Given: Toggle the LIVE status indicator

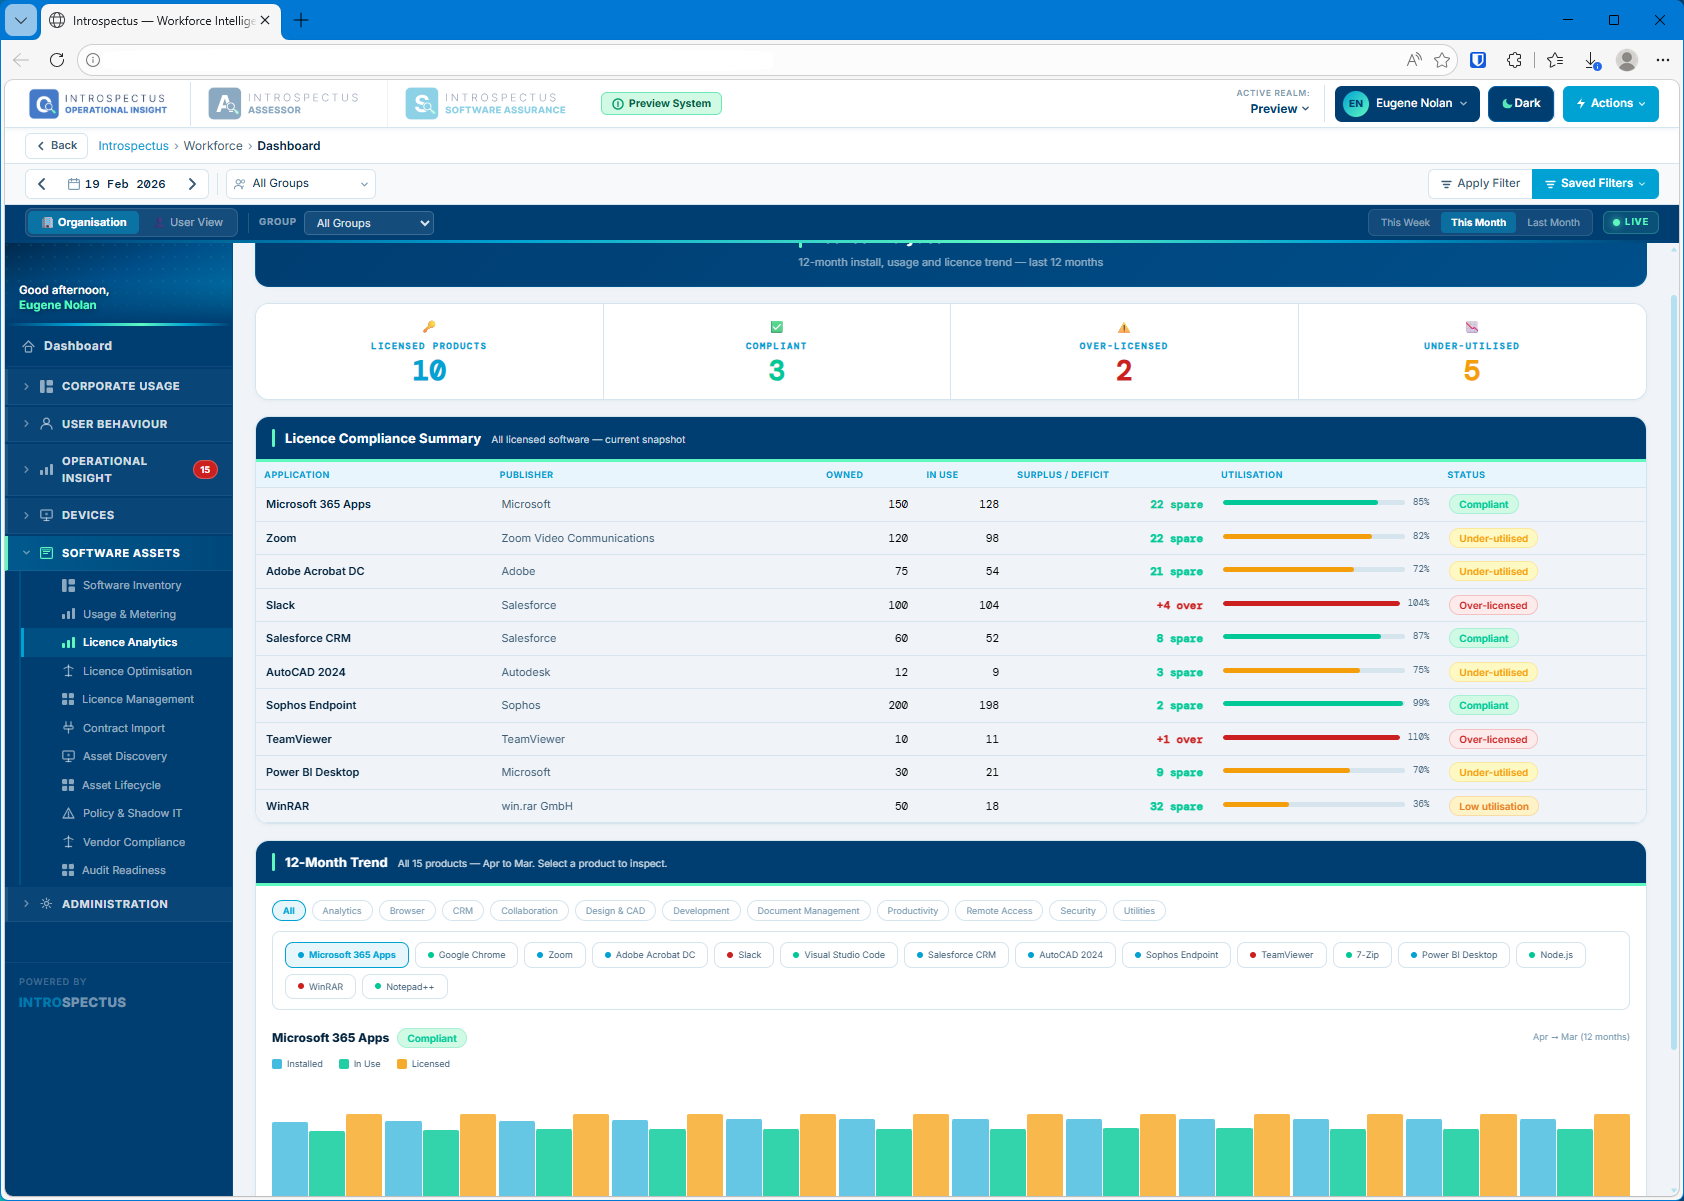Looking at the screenshot, I should click(x=1630, y=223).
